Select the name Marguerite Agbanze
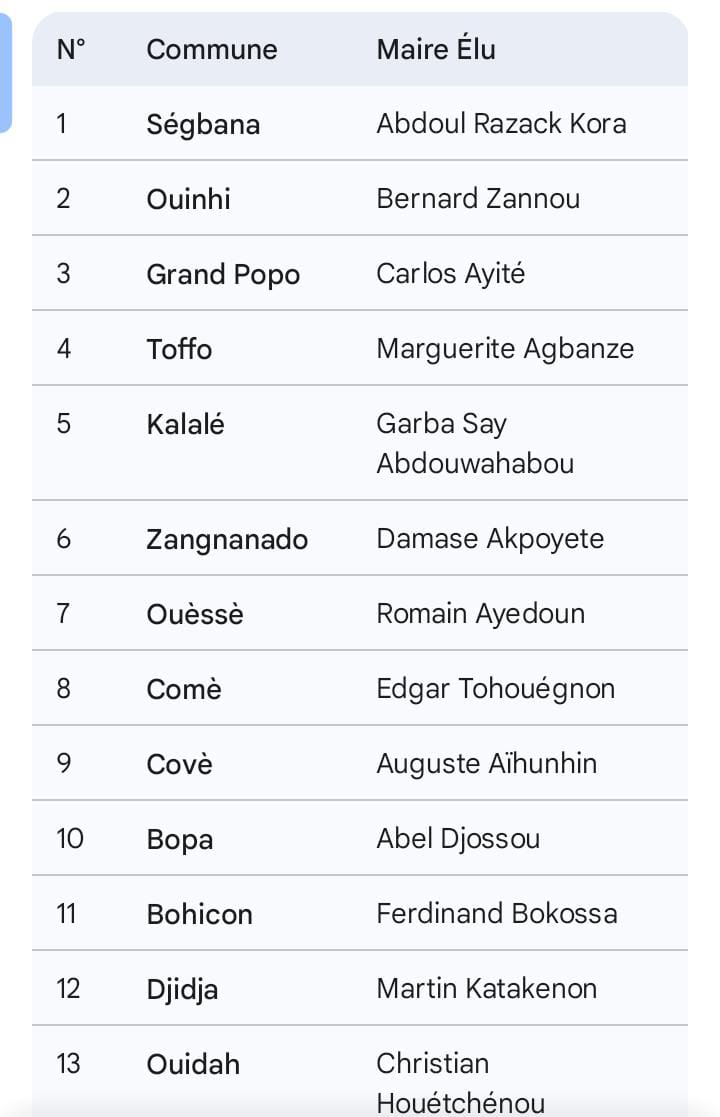The image size is (720, 1117). coord(505,348)
